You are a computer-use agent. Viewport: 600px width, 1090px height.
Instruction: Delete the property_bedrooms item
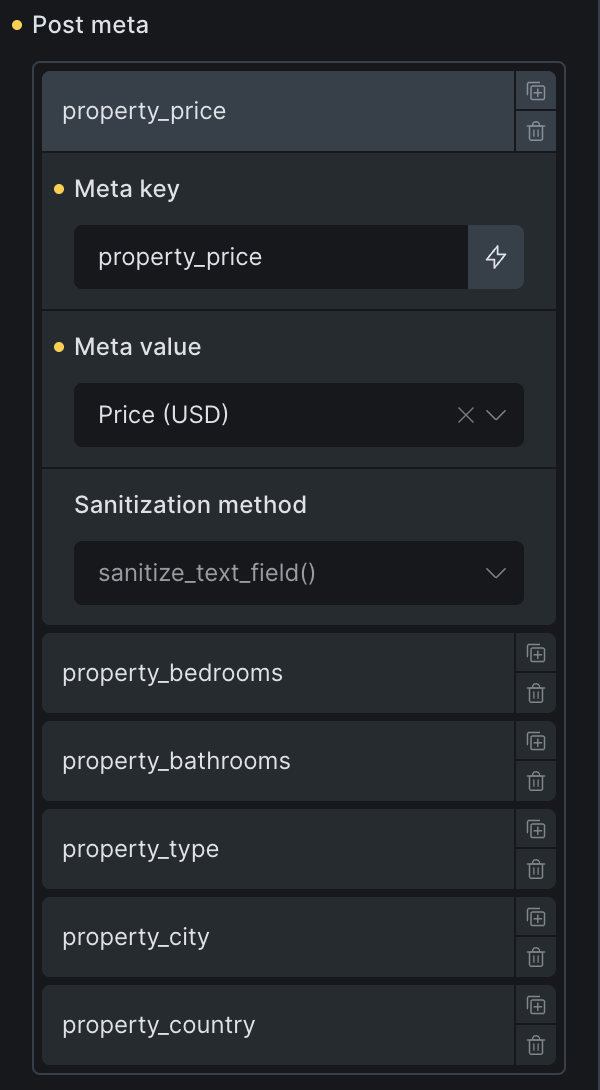(536, 693)
